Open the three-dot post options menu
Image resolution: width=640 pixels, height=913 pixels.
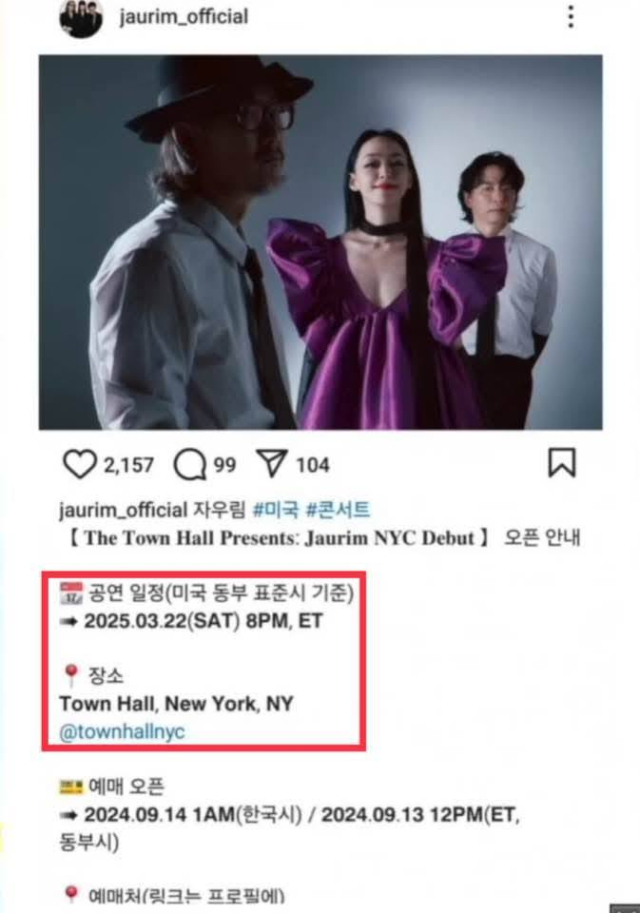pyautogui.click(x=571, y=16)
